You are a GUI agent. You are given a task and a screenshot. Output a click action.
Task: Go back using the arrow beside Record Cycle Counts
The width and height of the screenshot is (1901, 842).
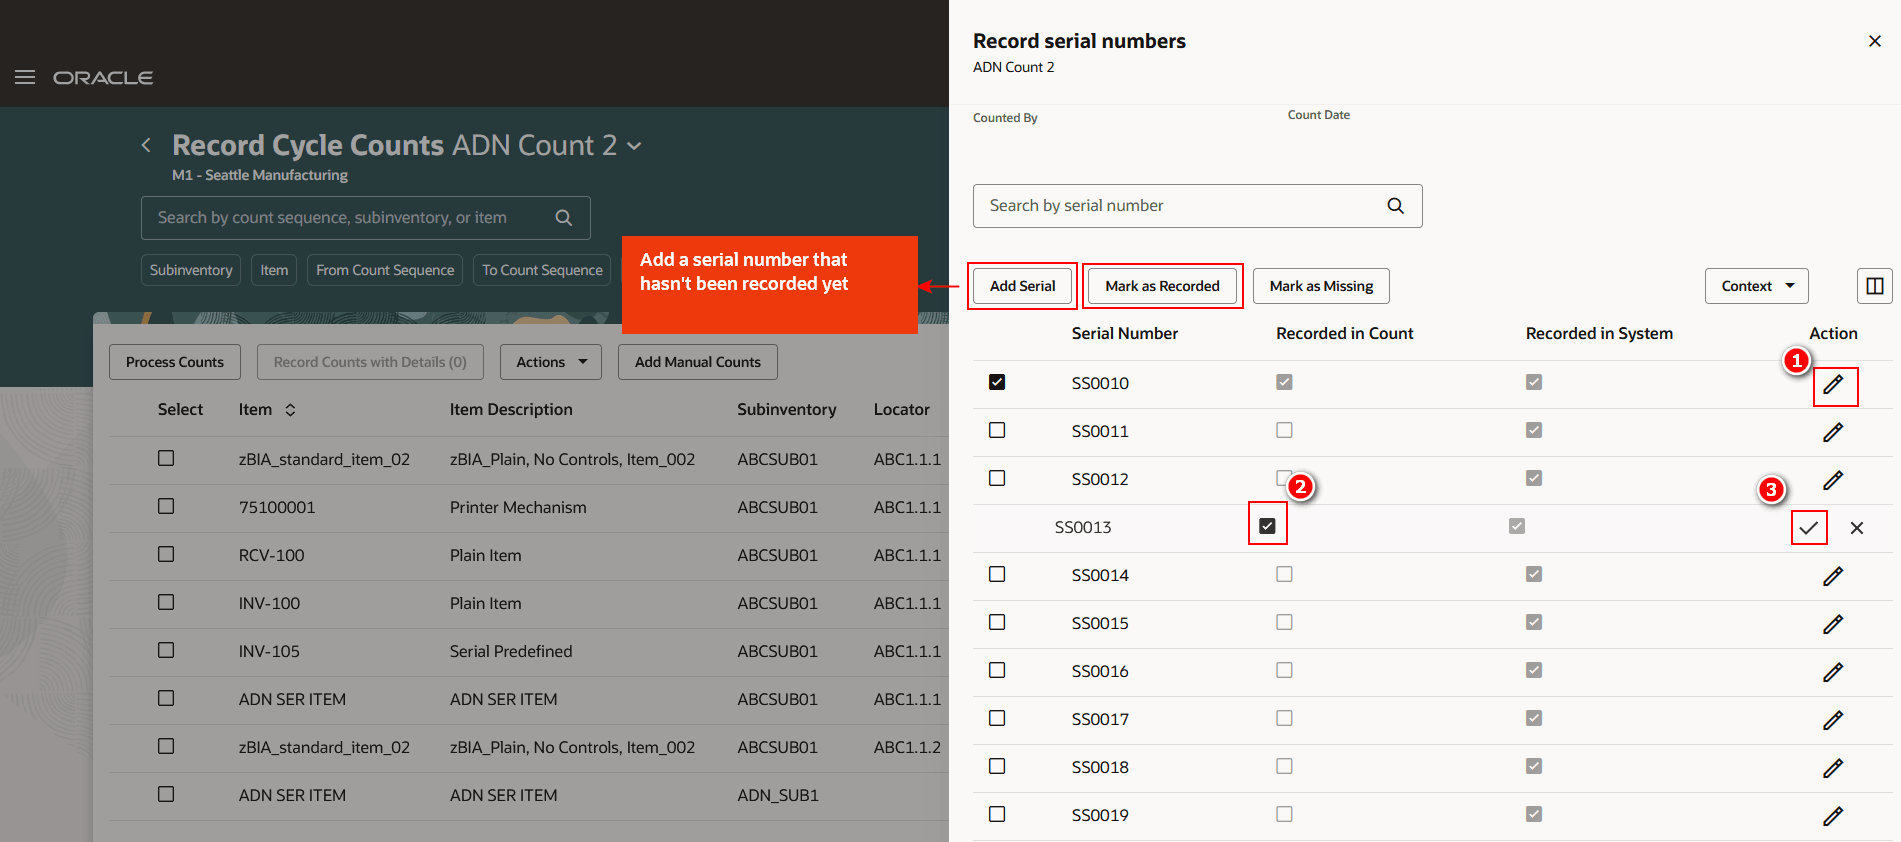(x=146, y=146)
